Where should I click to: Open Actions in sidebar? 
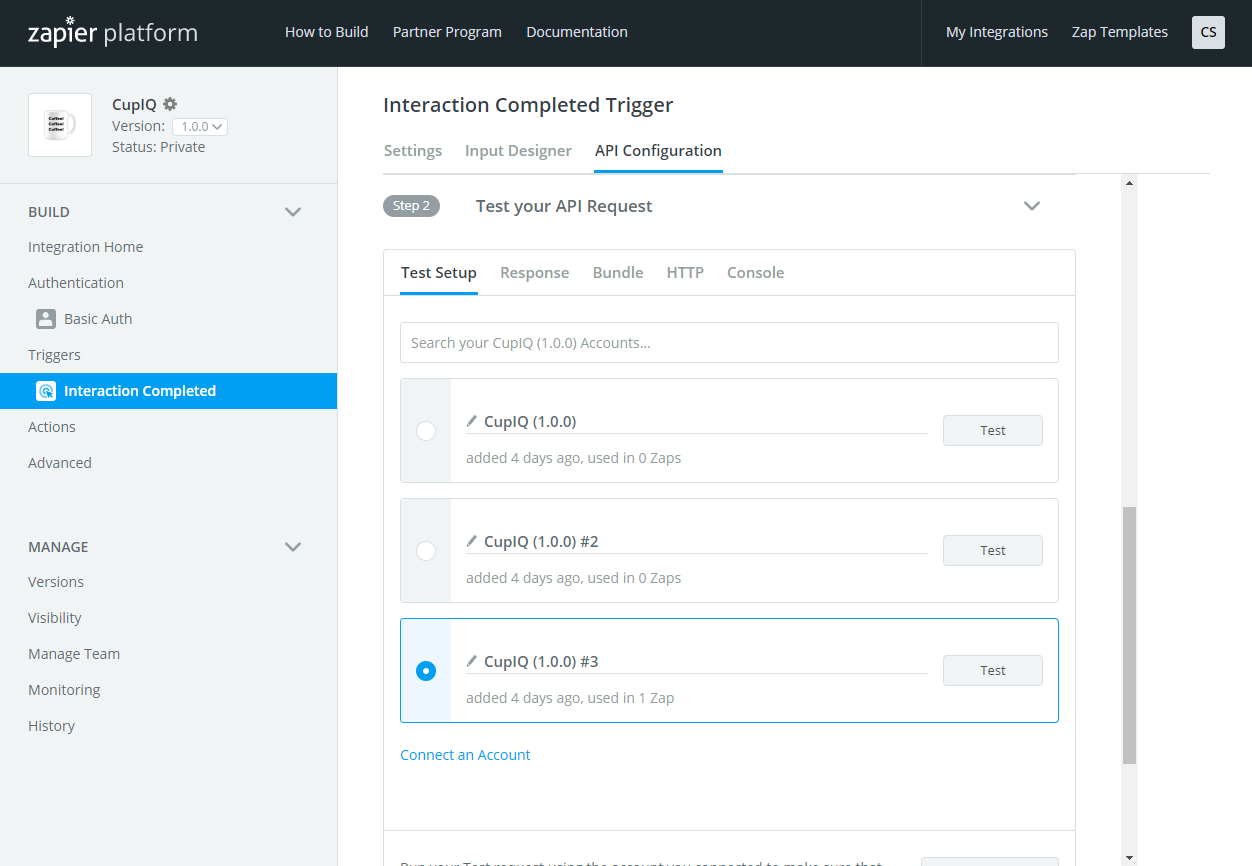coord(52,427)
